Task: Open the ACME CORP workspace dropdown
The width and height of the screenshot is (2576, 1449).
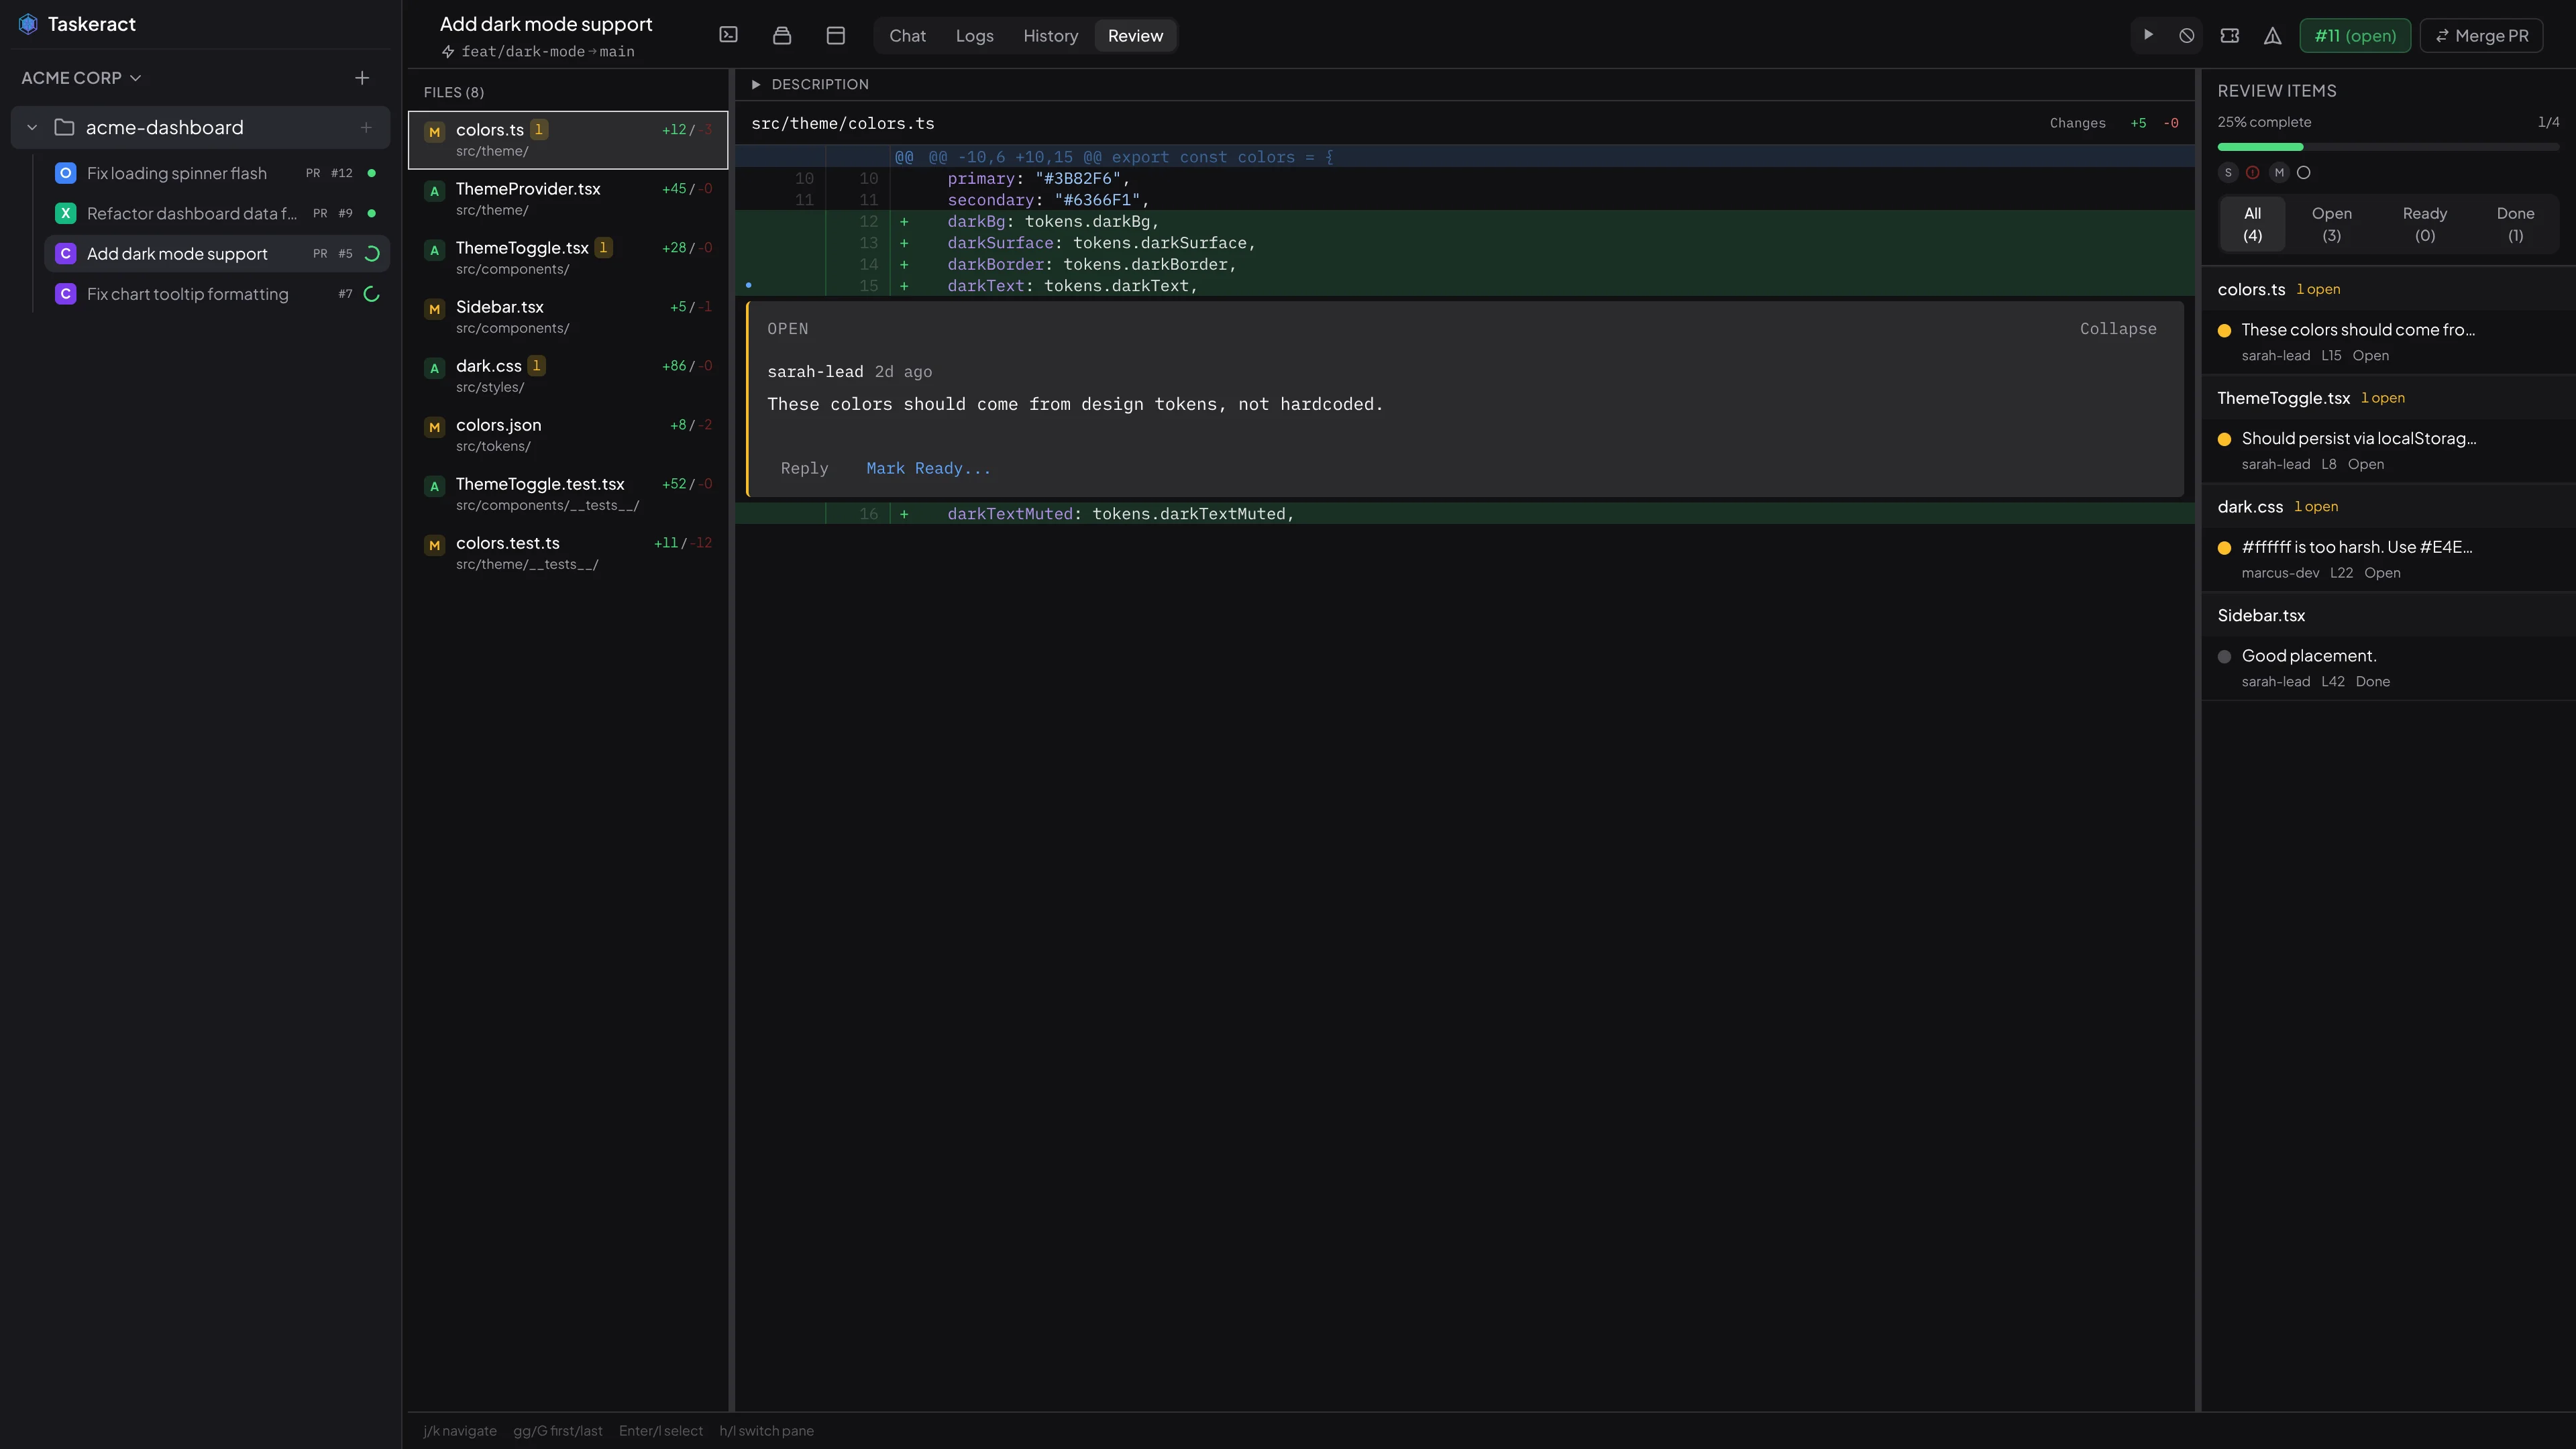Action: coord(80,77)
